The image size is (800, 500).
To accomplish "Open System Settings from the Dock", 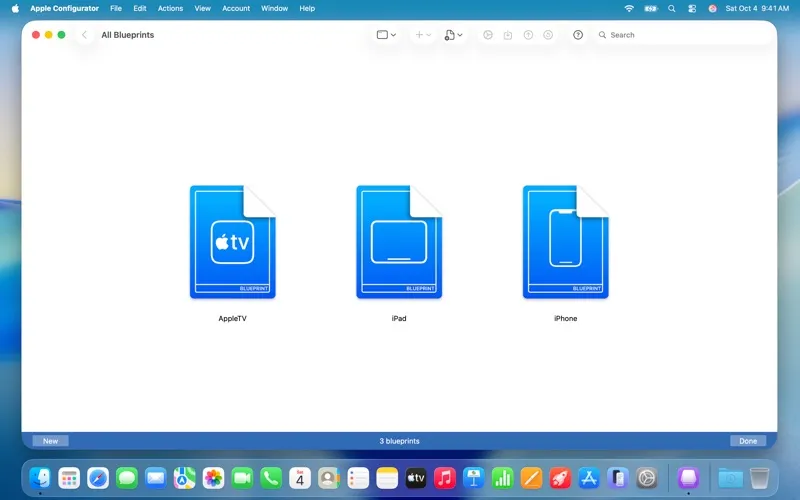I will click(647, 478).
